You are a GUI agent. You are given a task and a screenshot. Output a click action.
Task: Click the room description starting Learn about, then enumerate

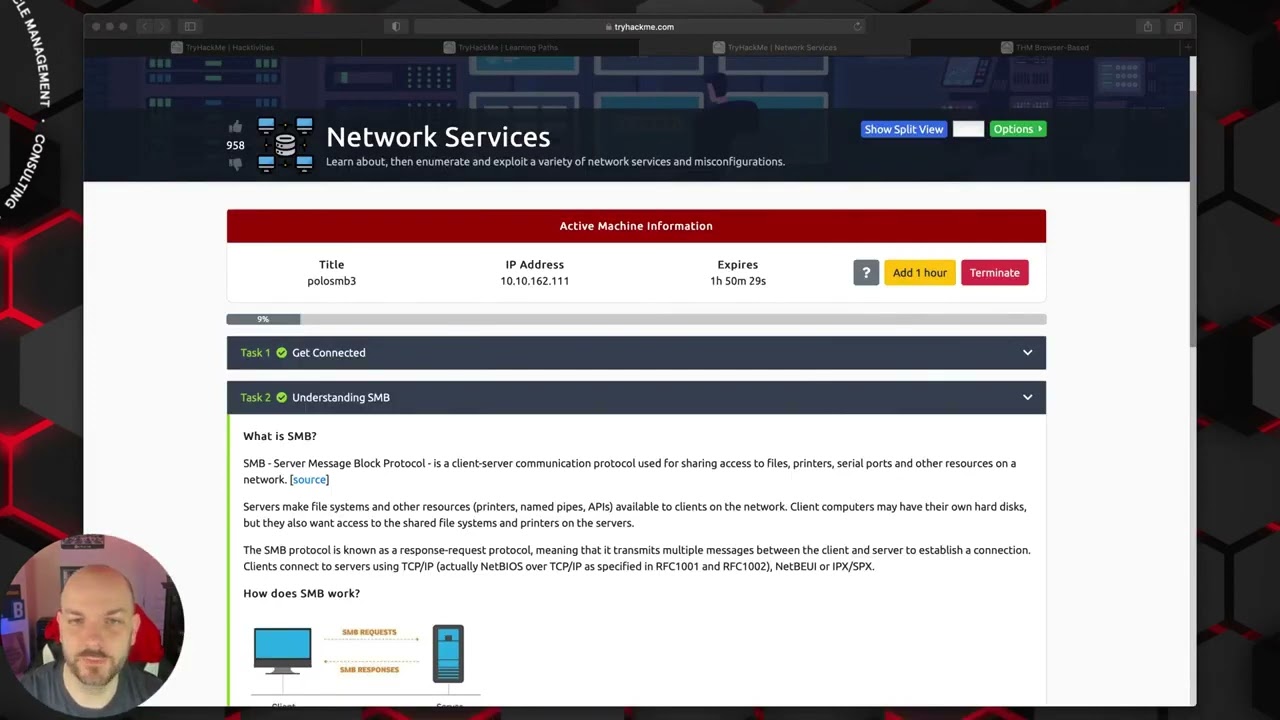[x=555, y=161]
